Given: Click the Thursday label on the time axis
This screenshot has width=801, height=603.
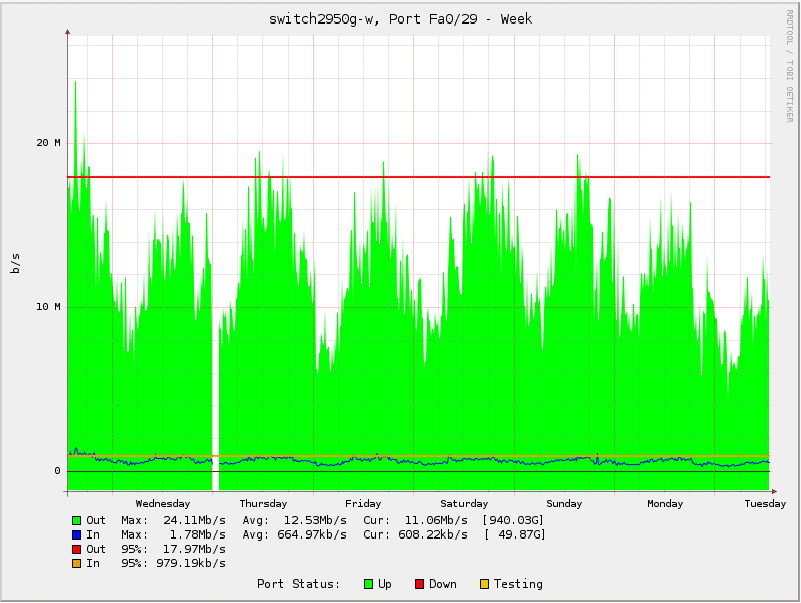Looking at the screenshot, I should [263, 504].
